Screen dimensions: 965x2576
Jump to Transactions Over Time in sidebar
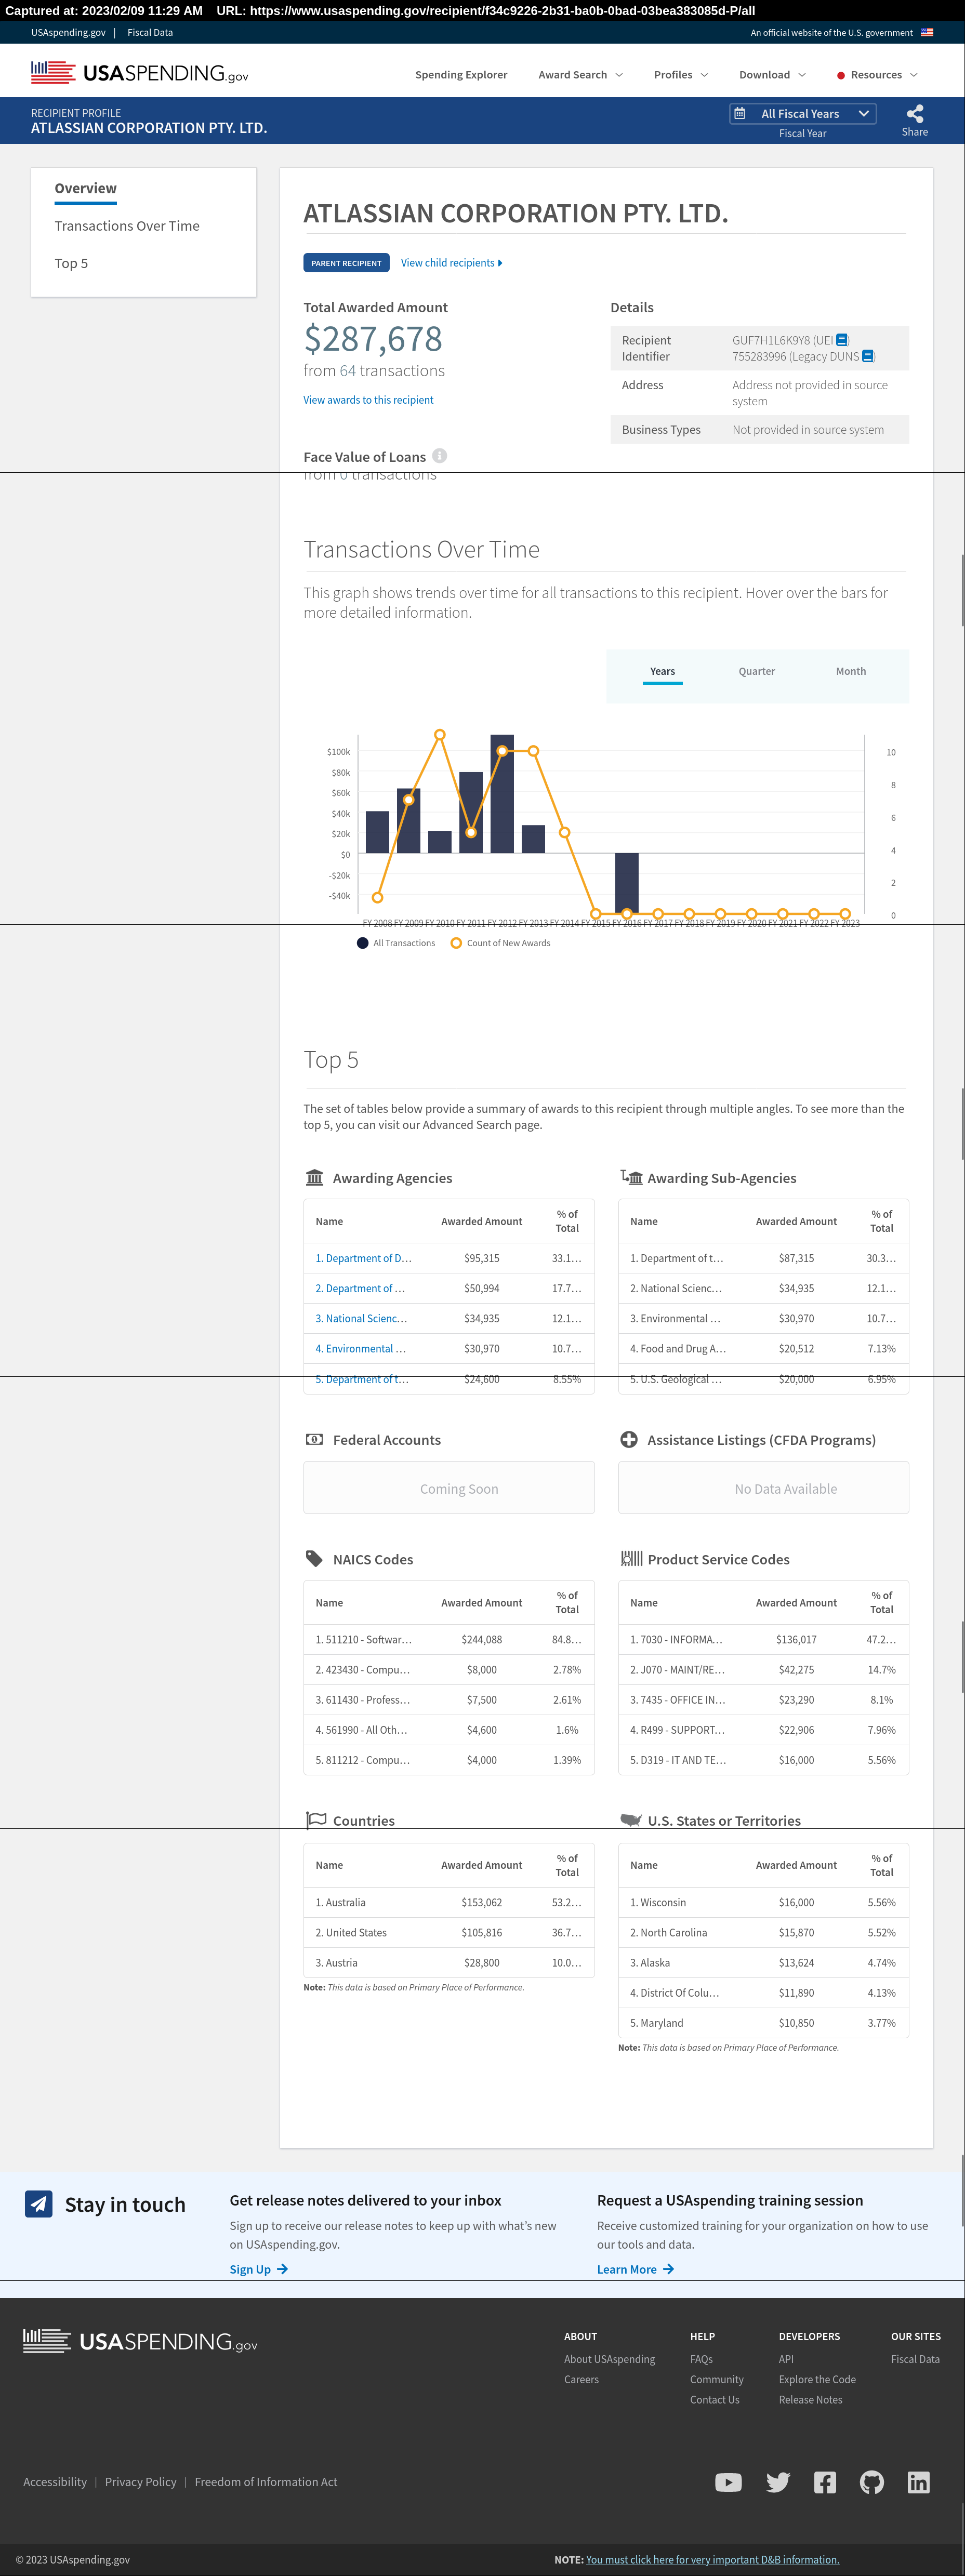127,226
